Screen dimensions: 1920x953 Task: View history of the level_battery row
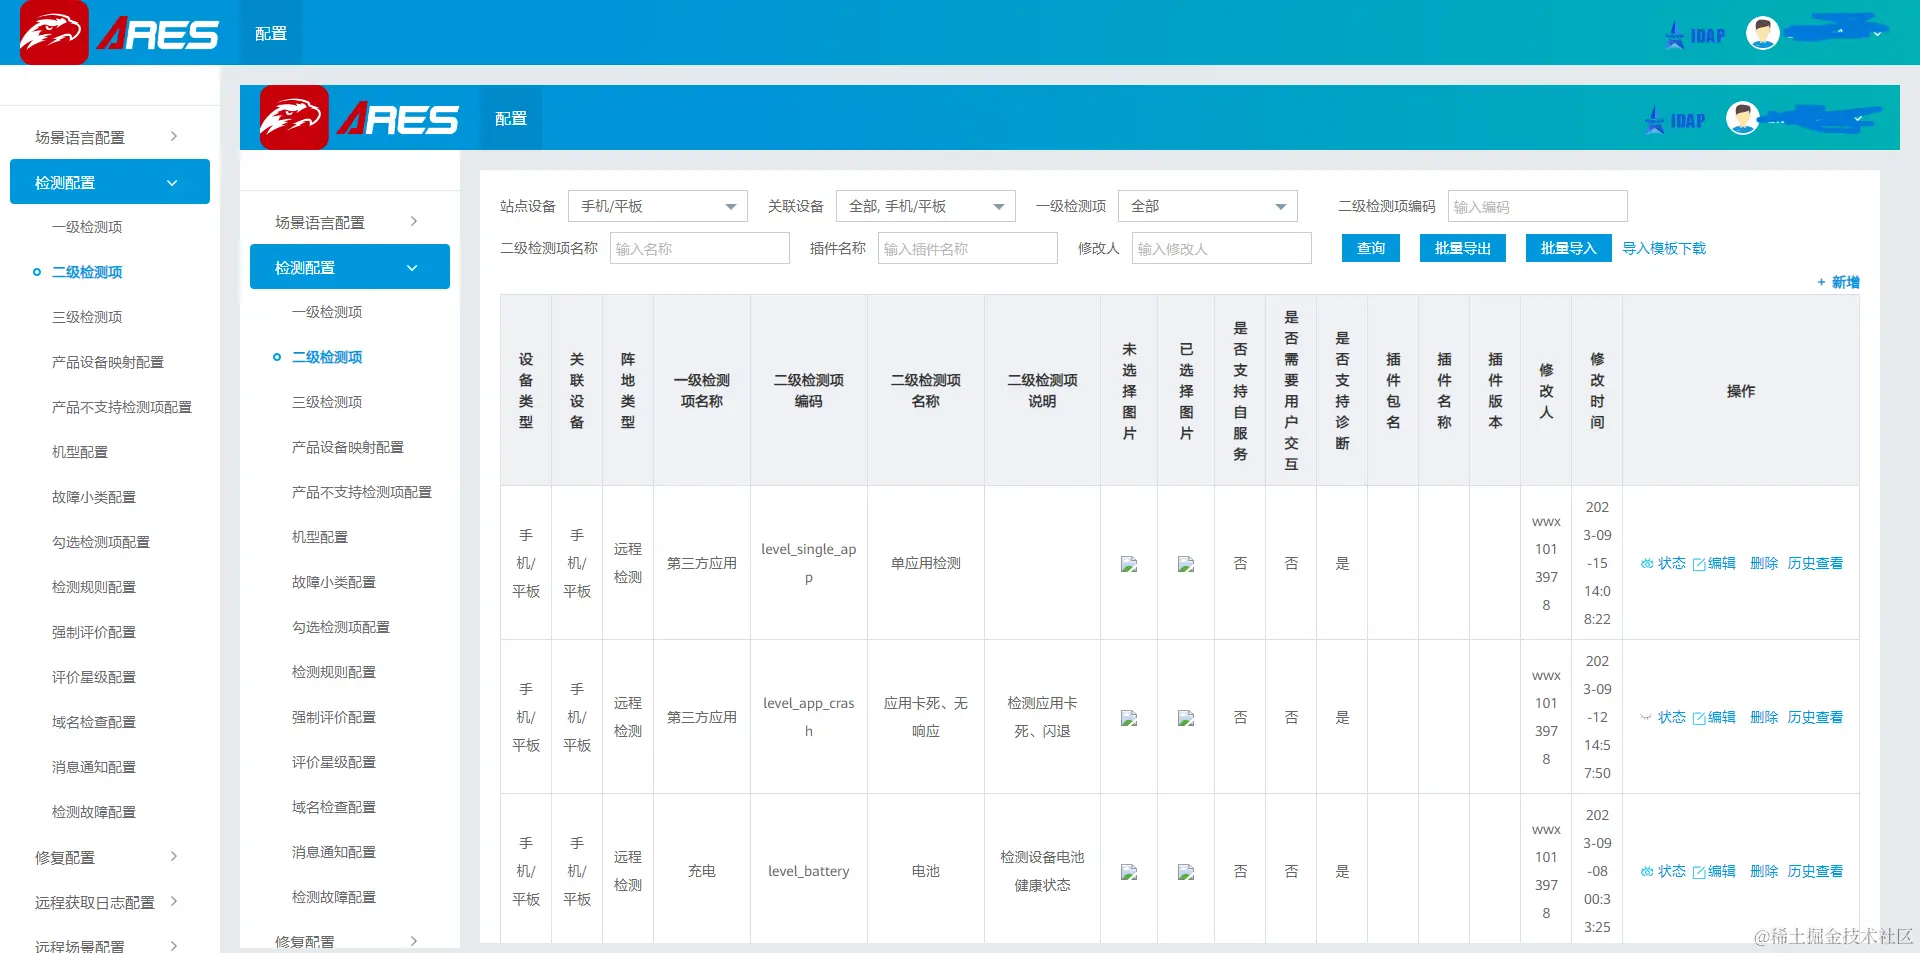(1815, 871)
